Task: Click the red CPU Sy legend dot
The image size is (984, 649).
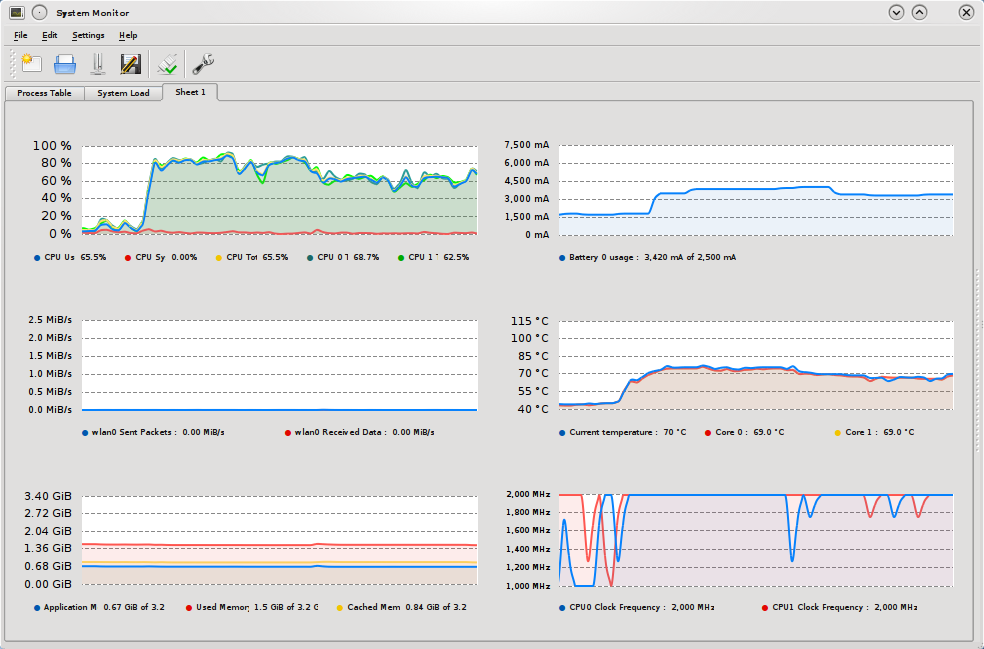Action: click(128, 257)
